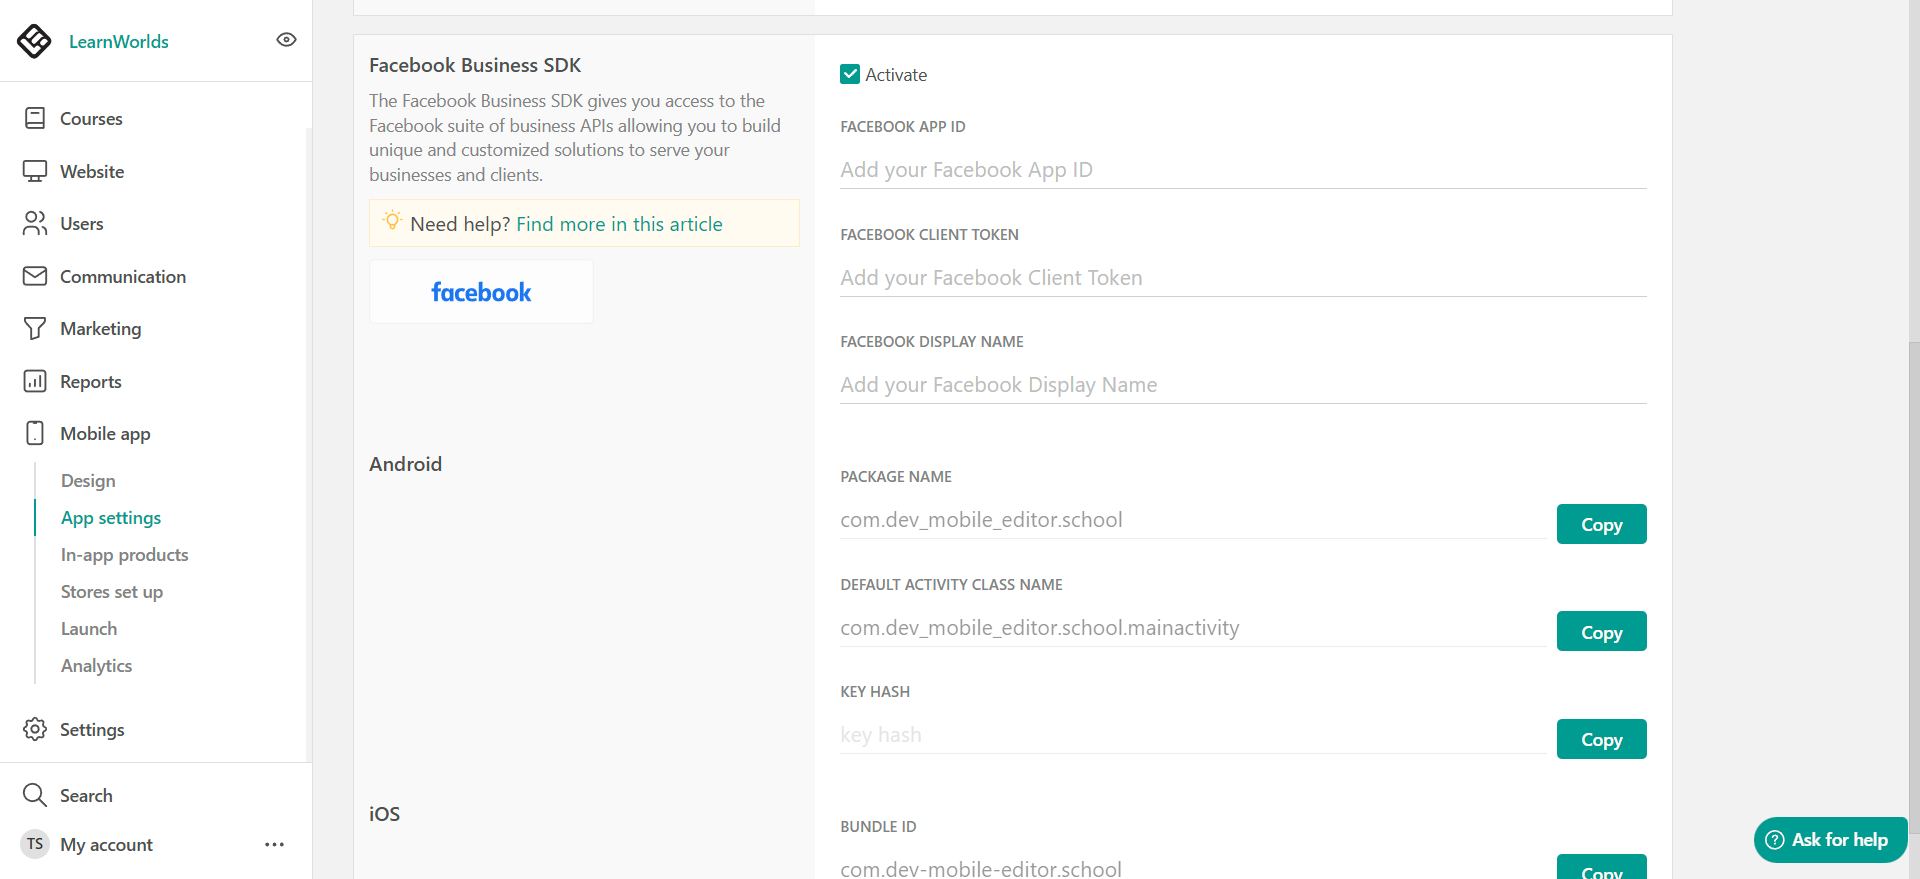Screen dimensions: 1920x879
Task: Uncheck the Activate checkbox
Action: click(x=850, y=74)
